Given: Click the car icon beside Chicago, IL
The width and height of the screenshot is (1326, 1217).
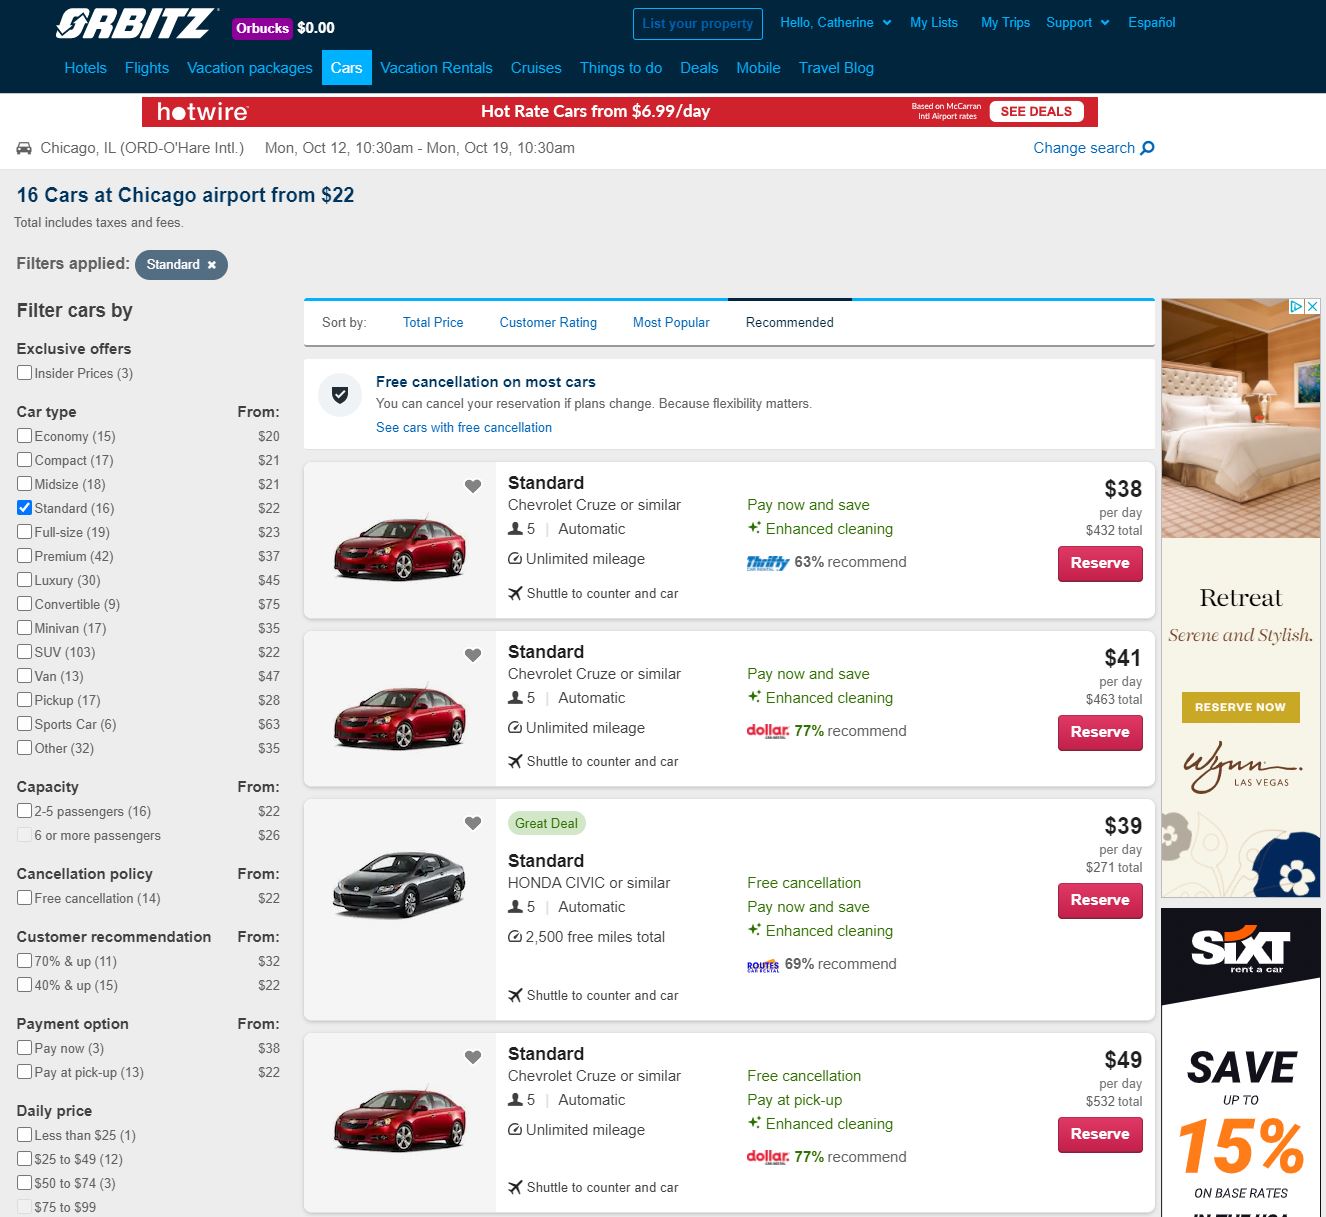Looking at the screenshot, I should [x=24, y=148].
